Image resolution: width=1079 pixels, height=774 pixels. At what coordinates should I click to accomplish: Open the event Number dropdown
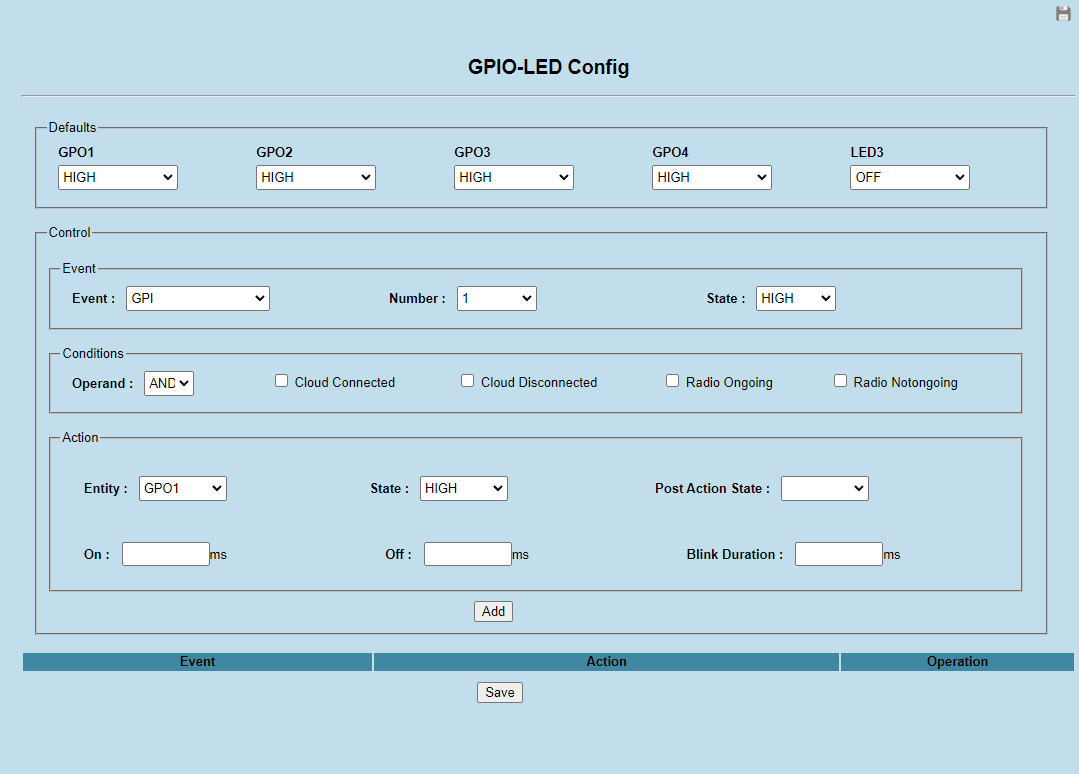point(496,298)
